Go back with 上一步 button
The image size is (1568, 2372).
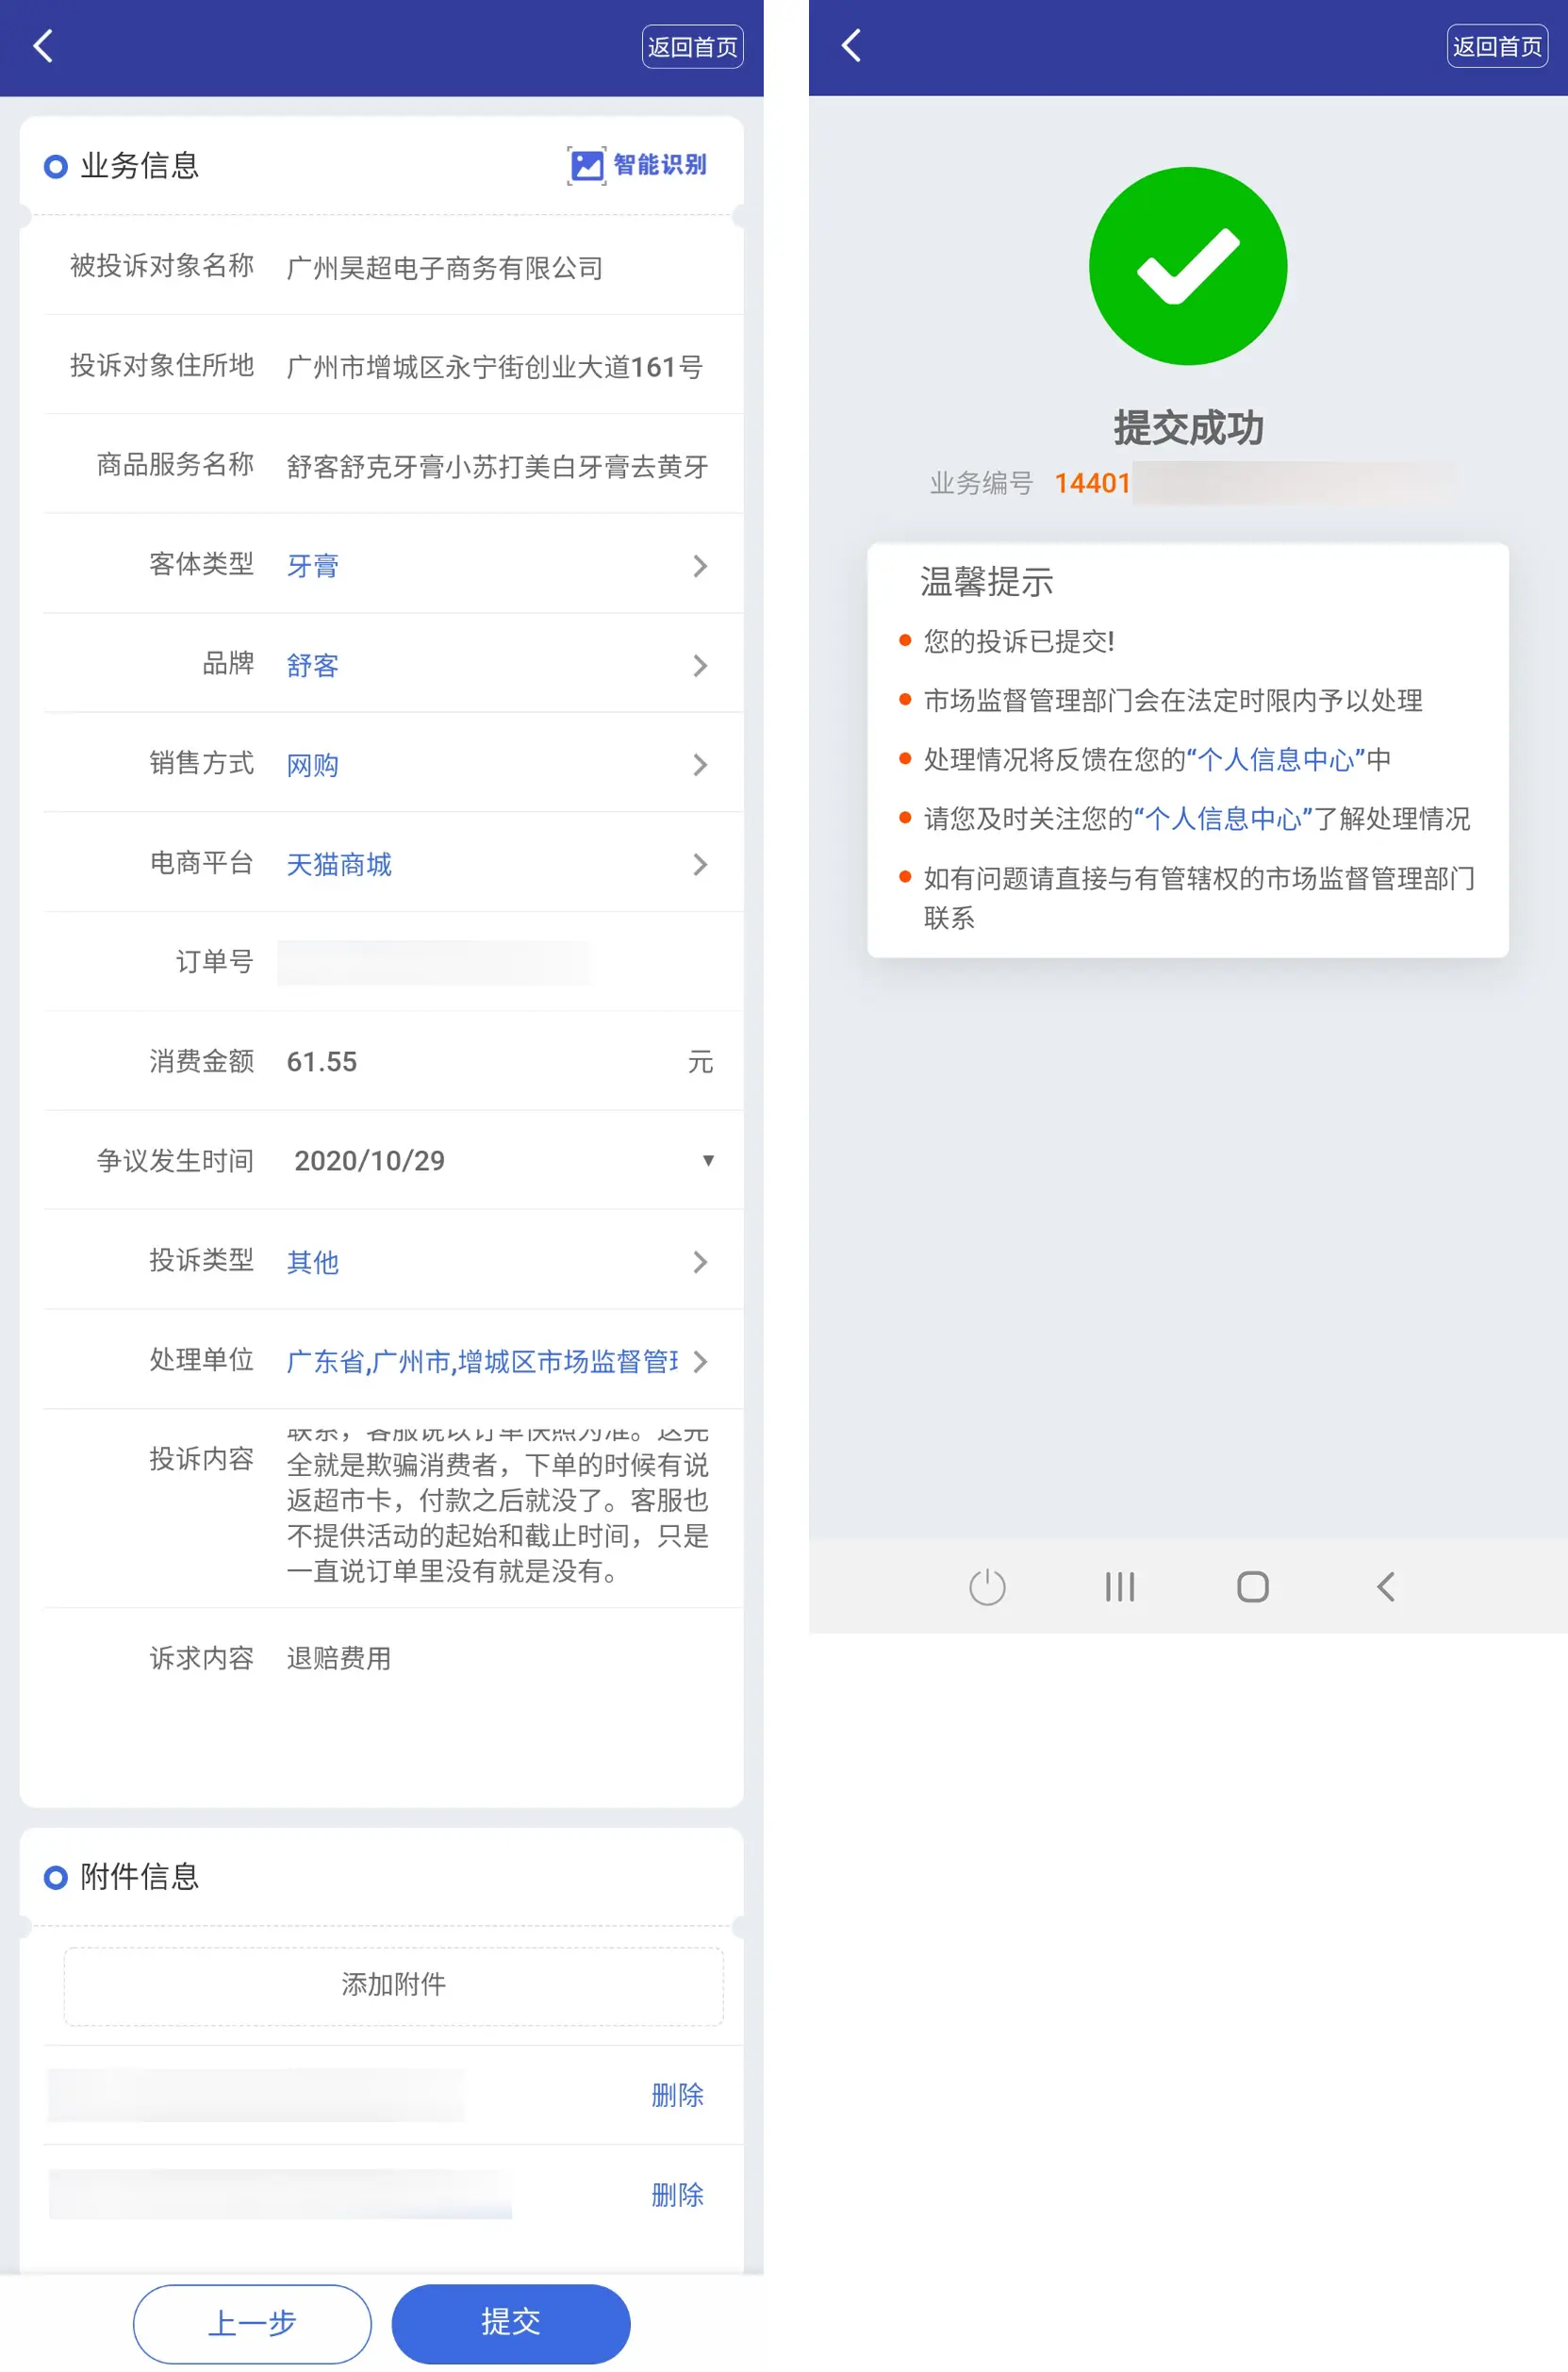click(x=252, y=2322)
